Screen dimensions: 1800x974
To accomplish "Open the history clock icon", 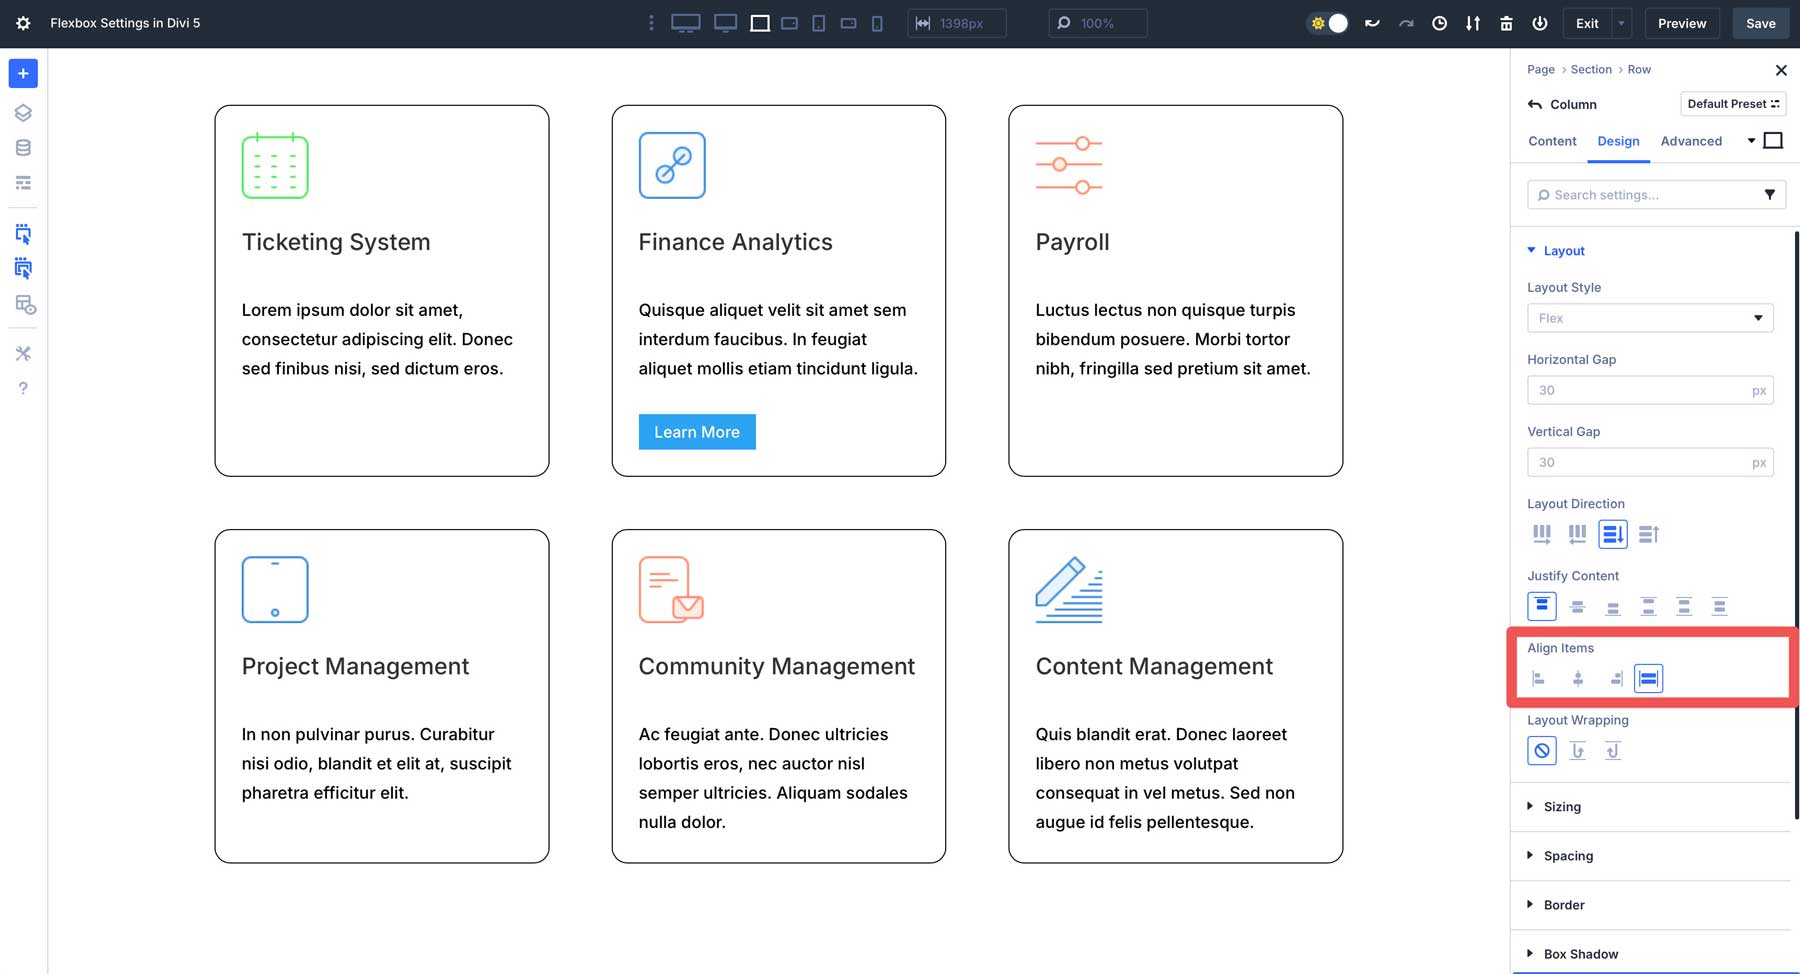I will tap(1439, 23).
